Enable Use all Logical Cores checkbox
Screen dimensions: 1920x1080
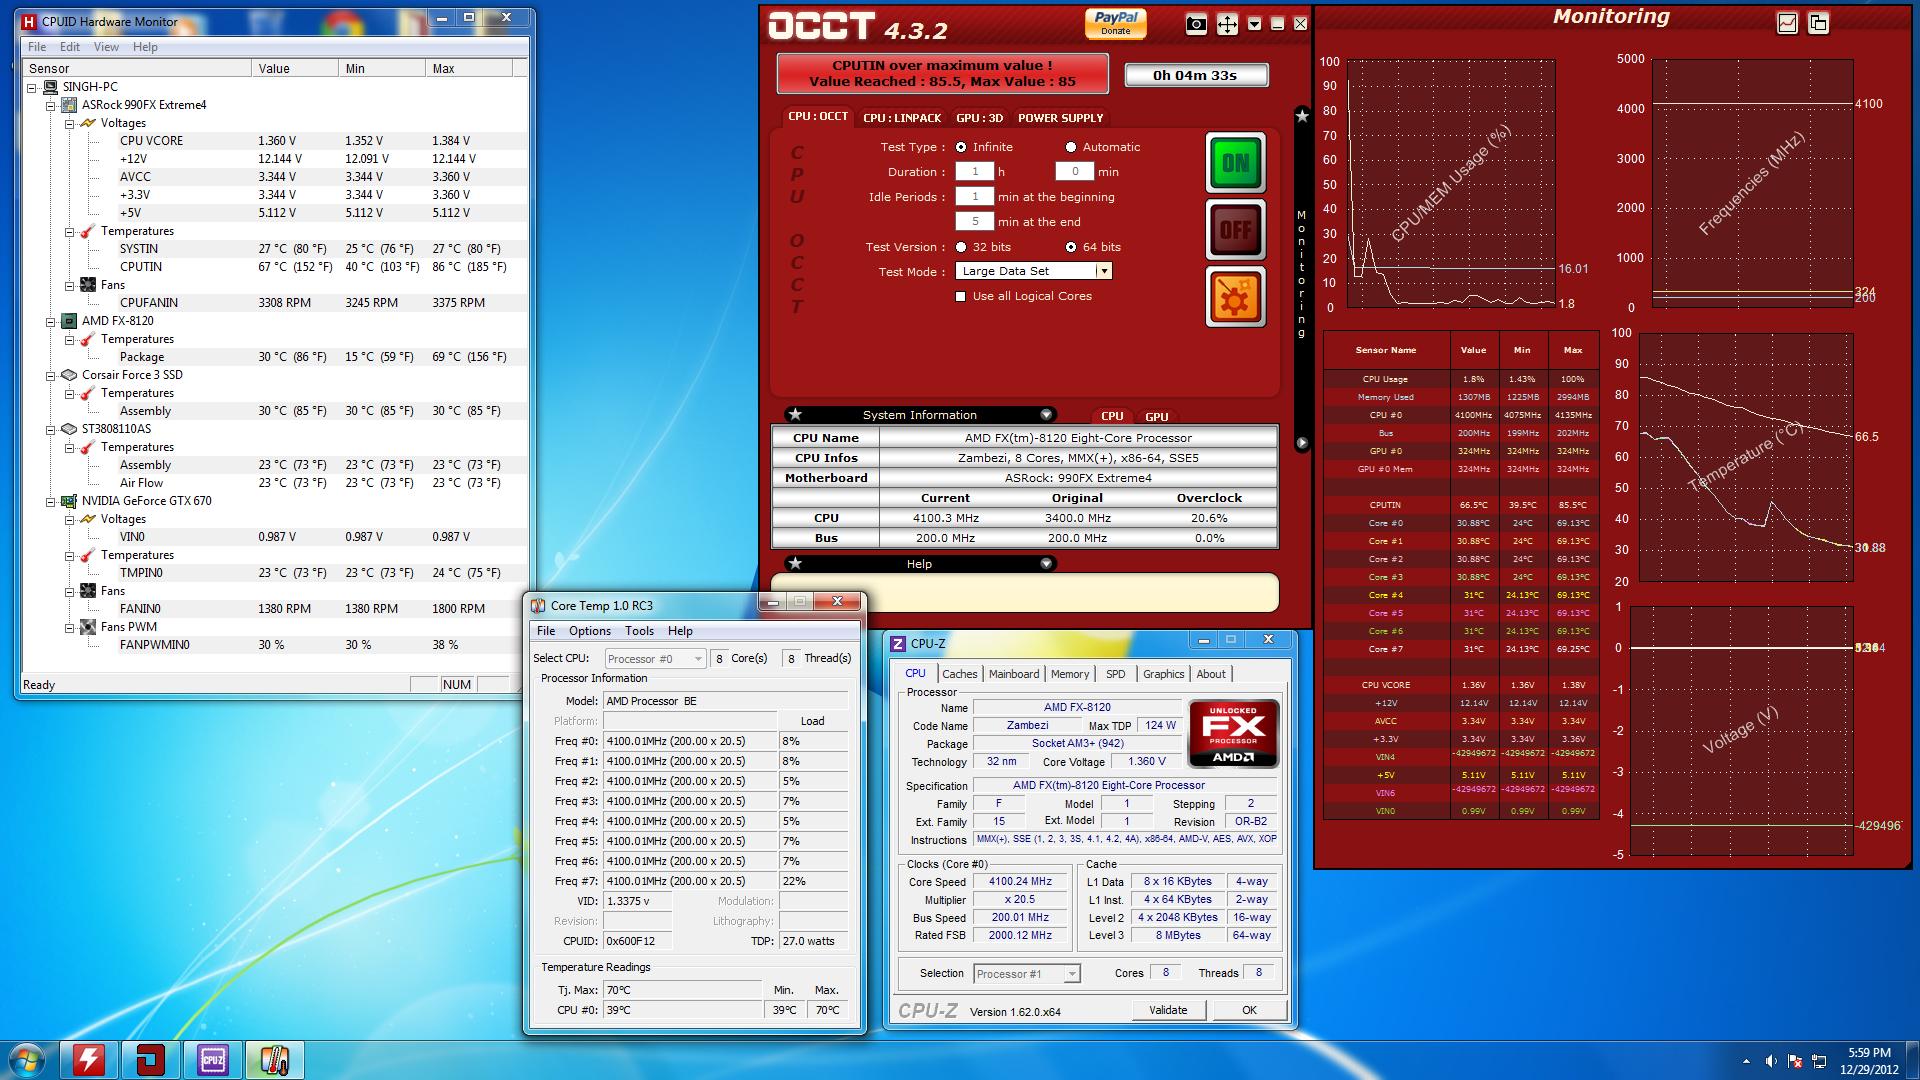coord(961,296)
